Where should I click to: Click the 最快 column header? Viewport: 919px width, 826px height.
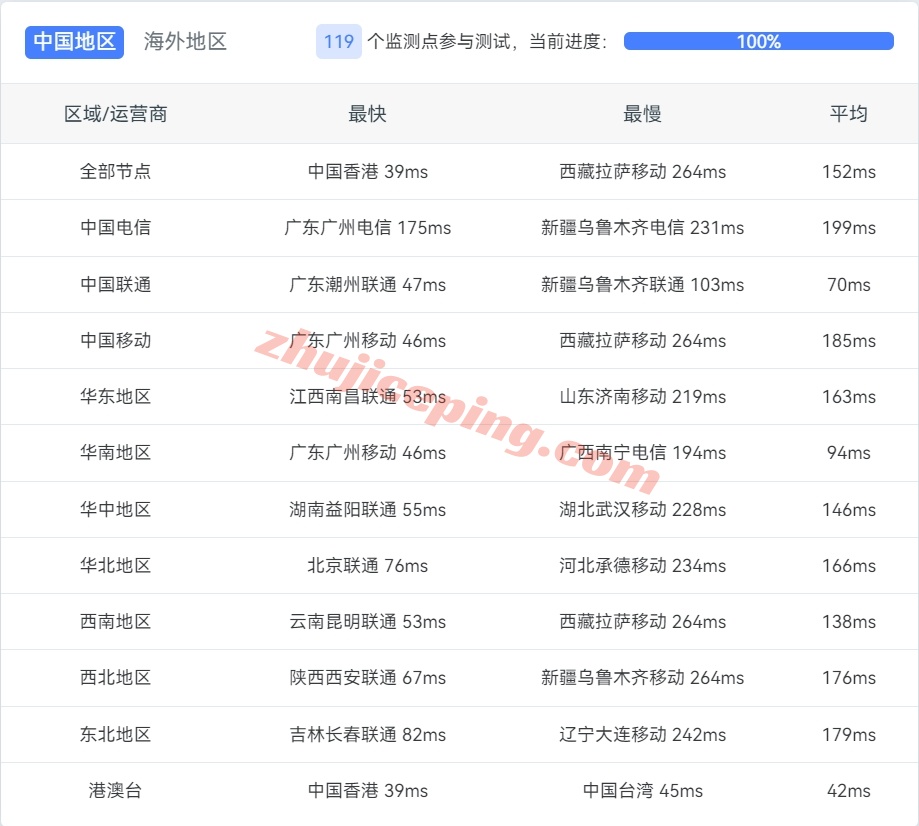(367, 114)
